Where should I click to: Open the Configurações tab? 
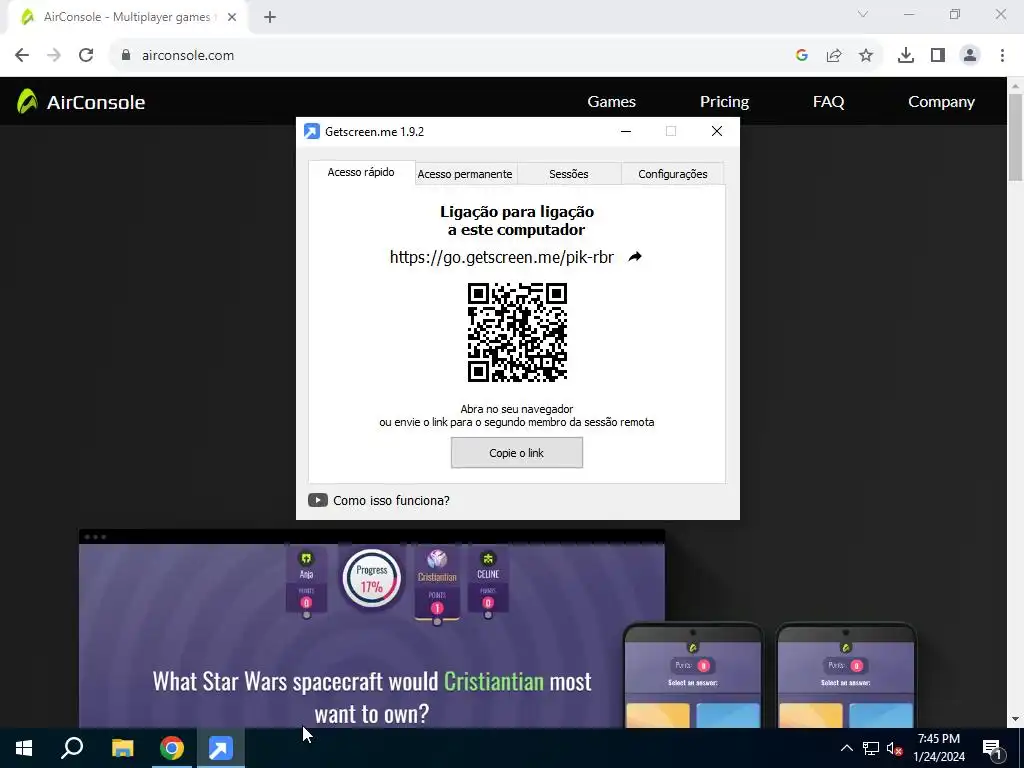673,174
